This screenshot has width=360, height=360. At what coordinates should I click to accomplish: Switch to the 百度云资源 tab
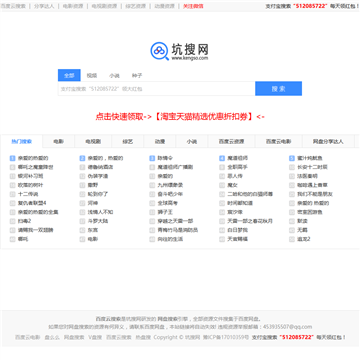[231, 141]
